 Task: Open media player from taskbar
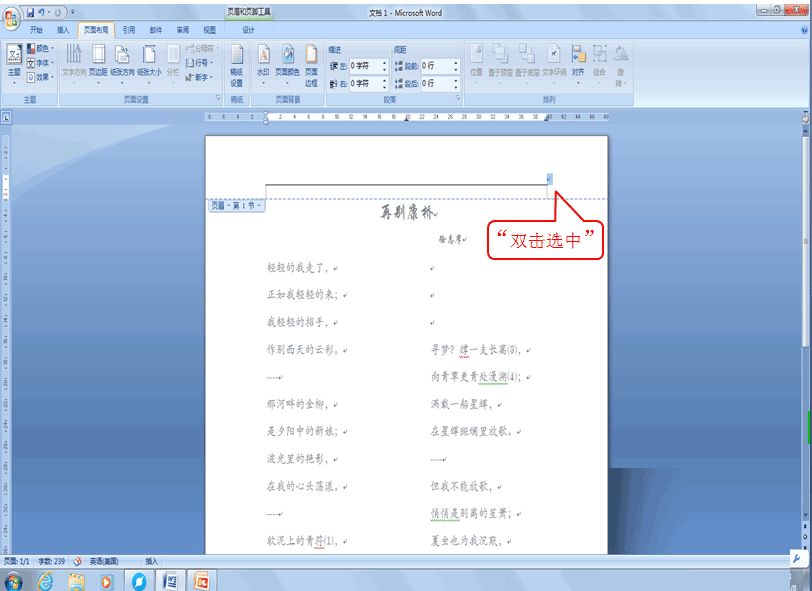tap(107, 582)
